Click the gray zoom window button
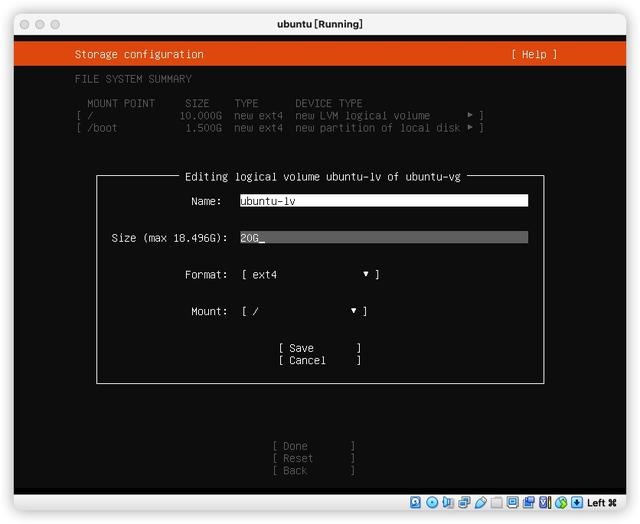Screen dimensions: 640x524 pyautogui.click(x=55, y=24)
